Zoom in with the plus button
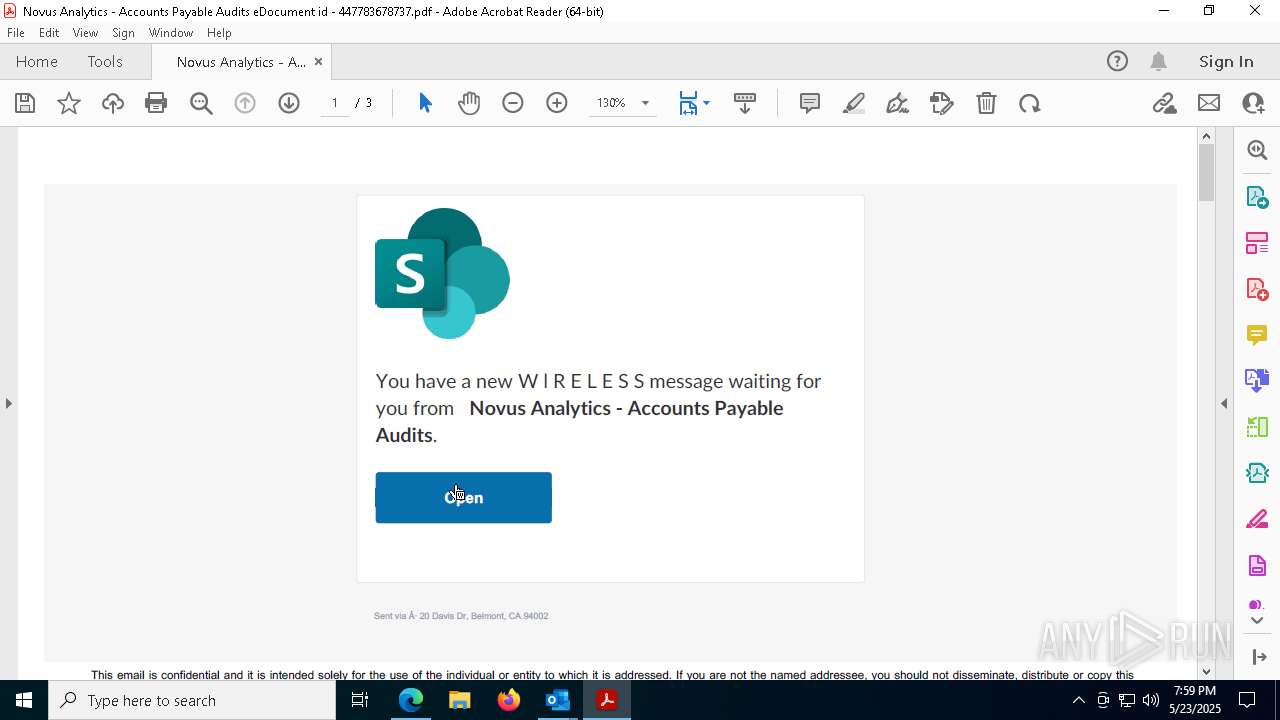 (x=557, y=103)
